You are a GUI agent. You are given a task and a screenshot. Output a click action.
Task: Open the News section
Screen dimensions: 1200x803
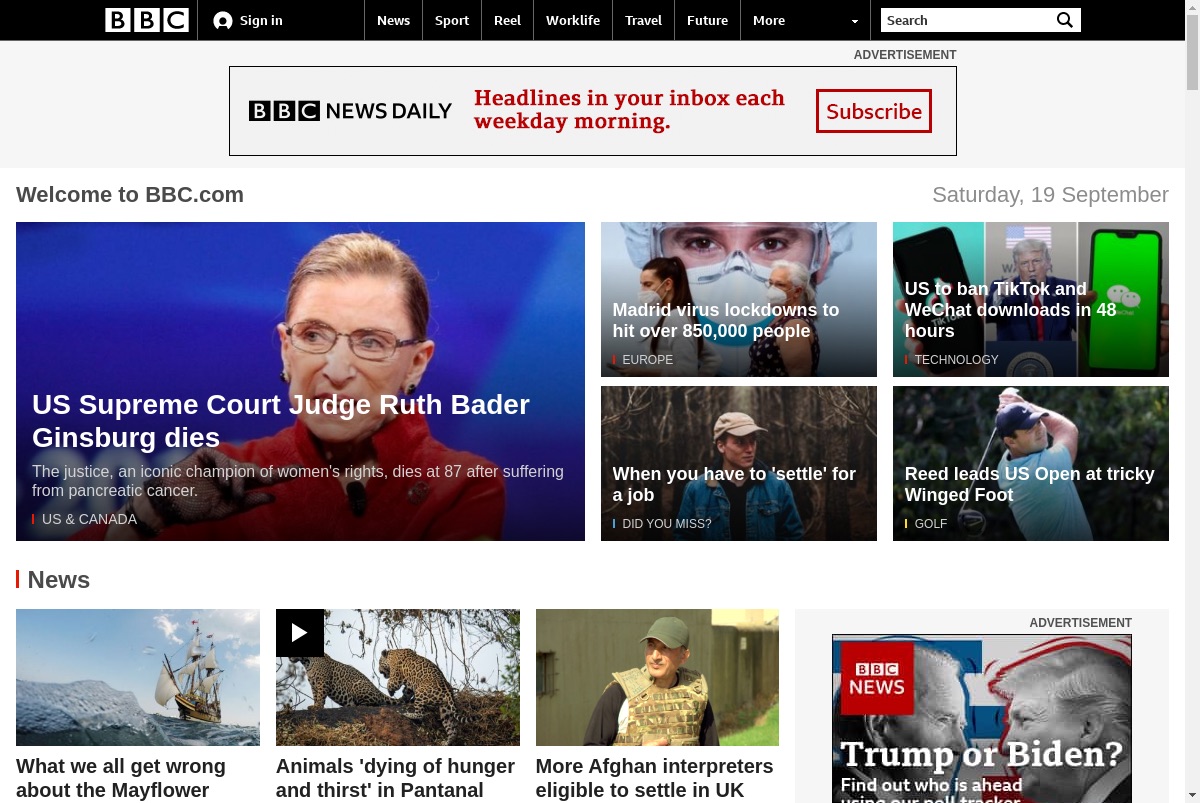[x=393, y=20]
